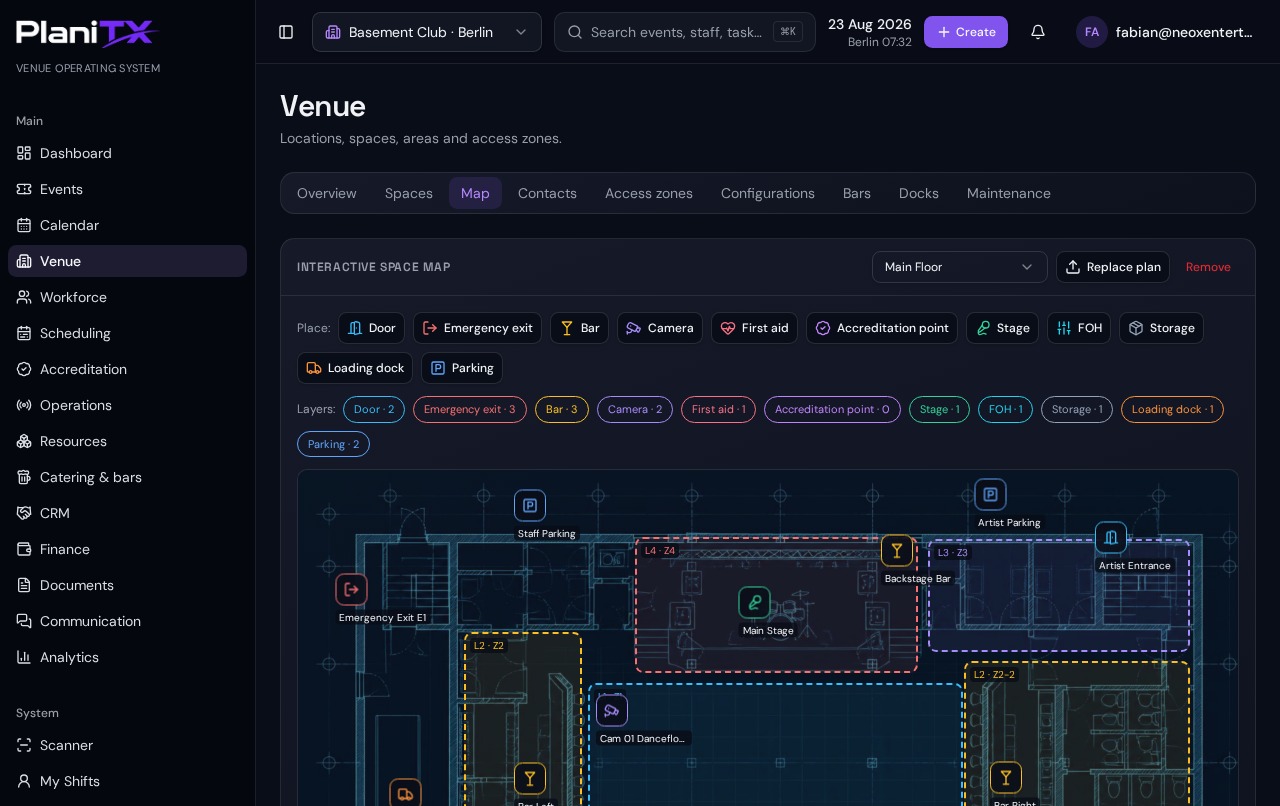Image resolution: width=1280 pixels, height=806 pixels.
Task: Switch to the Access zones tab
Action: pos(649,193)
